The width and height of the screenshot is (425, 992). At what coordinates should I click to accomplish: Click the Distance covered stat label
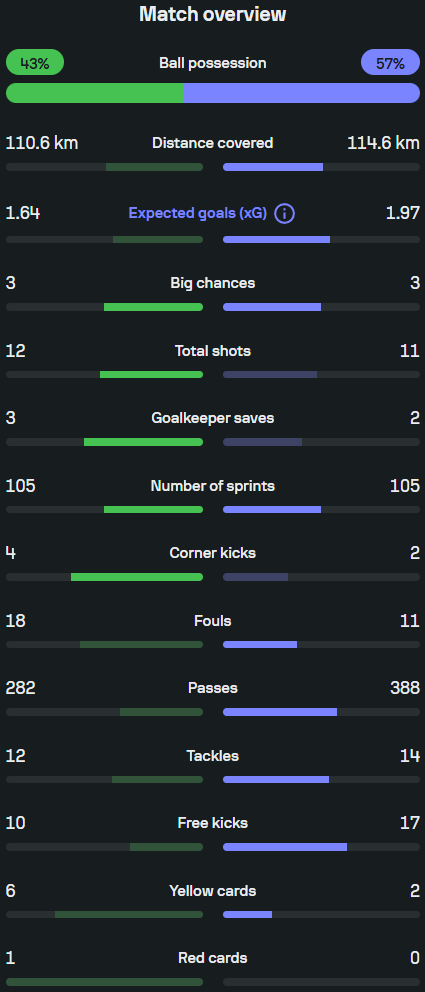click(212, 143)
